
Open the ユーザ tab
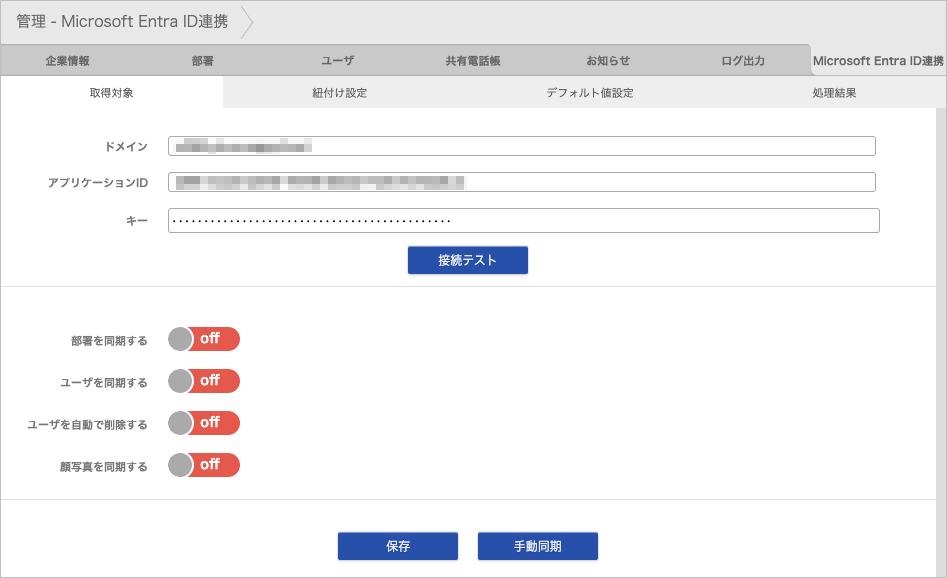(338, 60)
